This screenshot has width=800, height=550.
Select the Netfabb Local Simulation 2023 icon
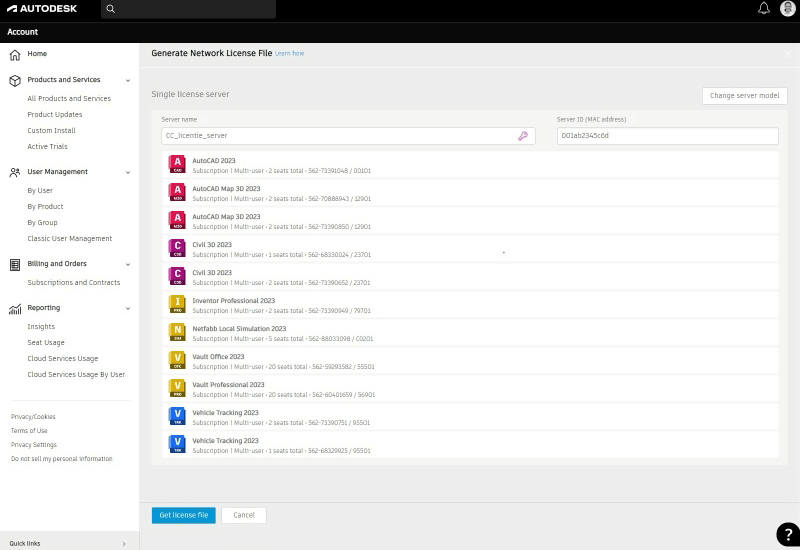pyautogui.click(x=177, y=333)
